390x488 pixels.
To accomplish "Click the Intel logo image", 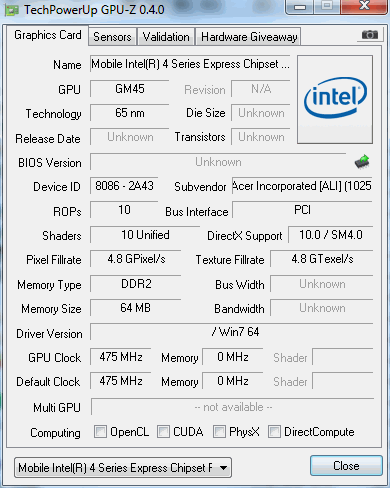I will 335,99.
